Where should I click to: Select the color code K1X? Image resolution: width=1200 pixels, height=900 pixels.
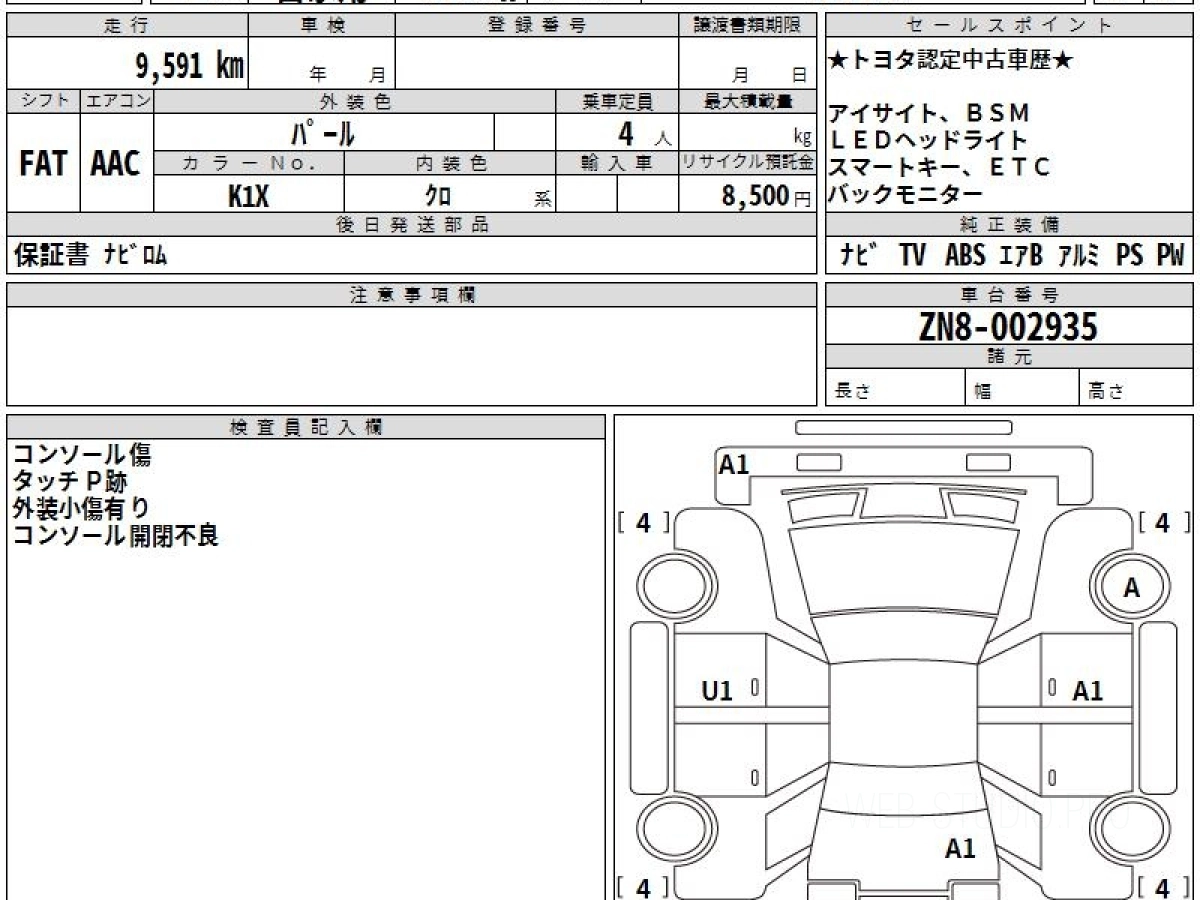[249, 195]
